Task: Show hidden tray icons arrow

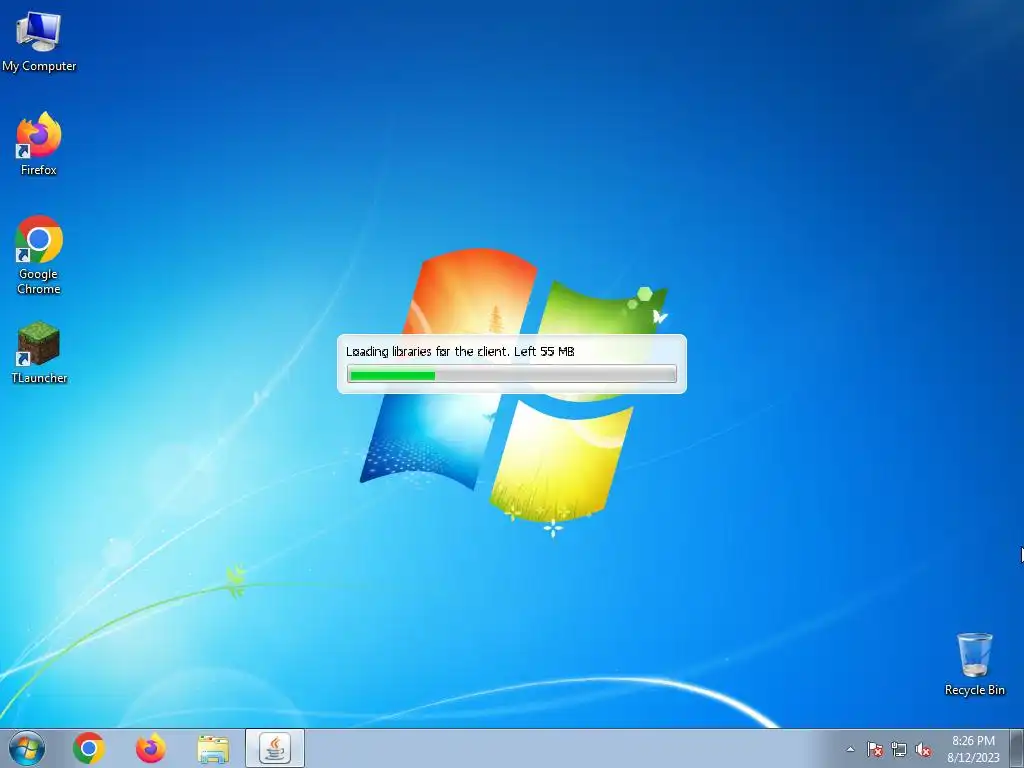Action: pos(850,749)
